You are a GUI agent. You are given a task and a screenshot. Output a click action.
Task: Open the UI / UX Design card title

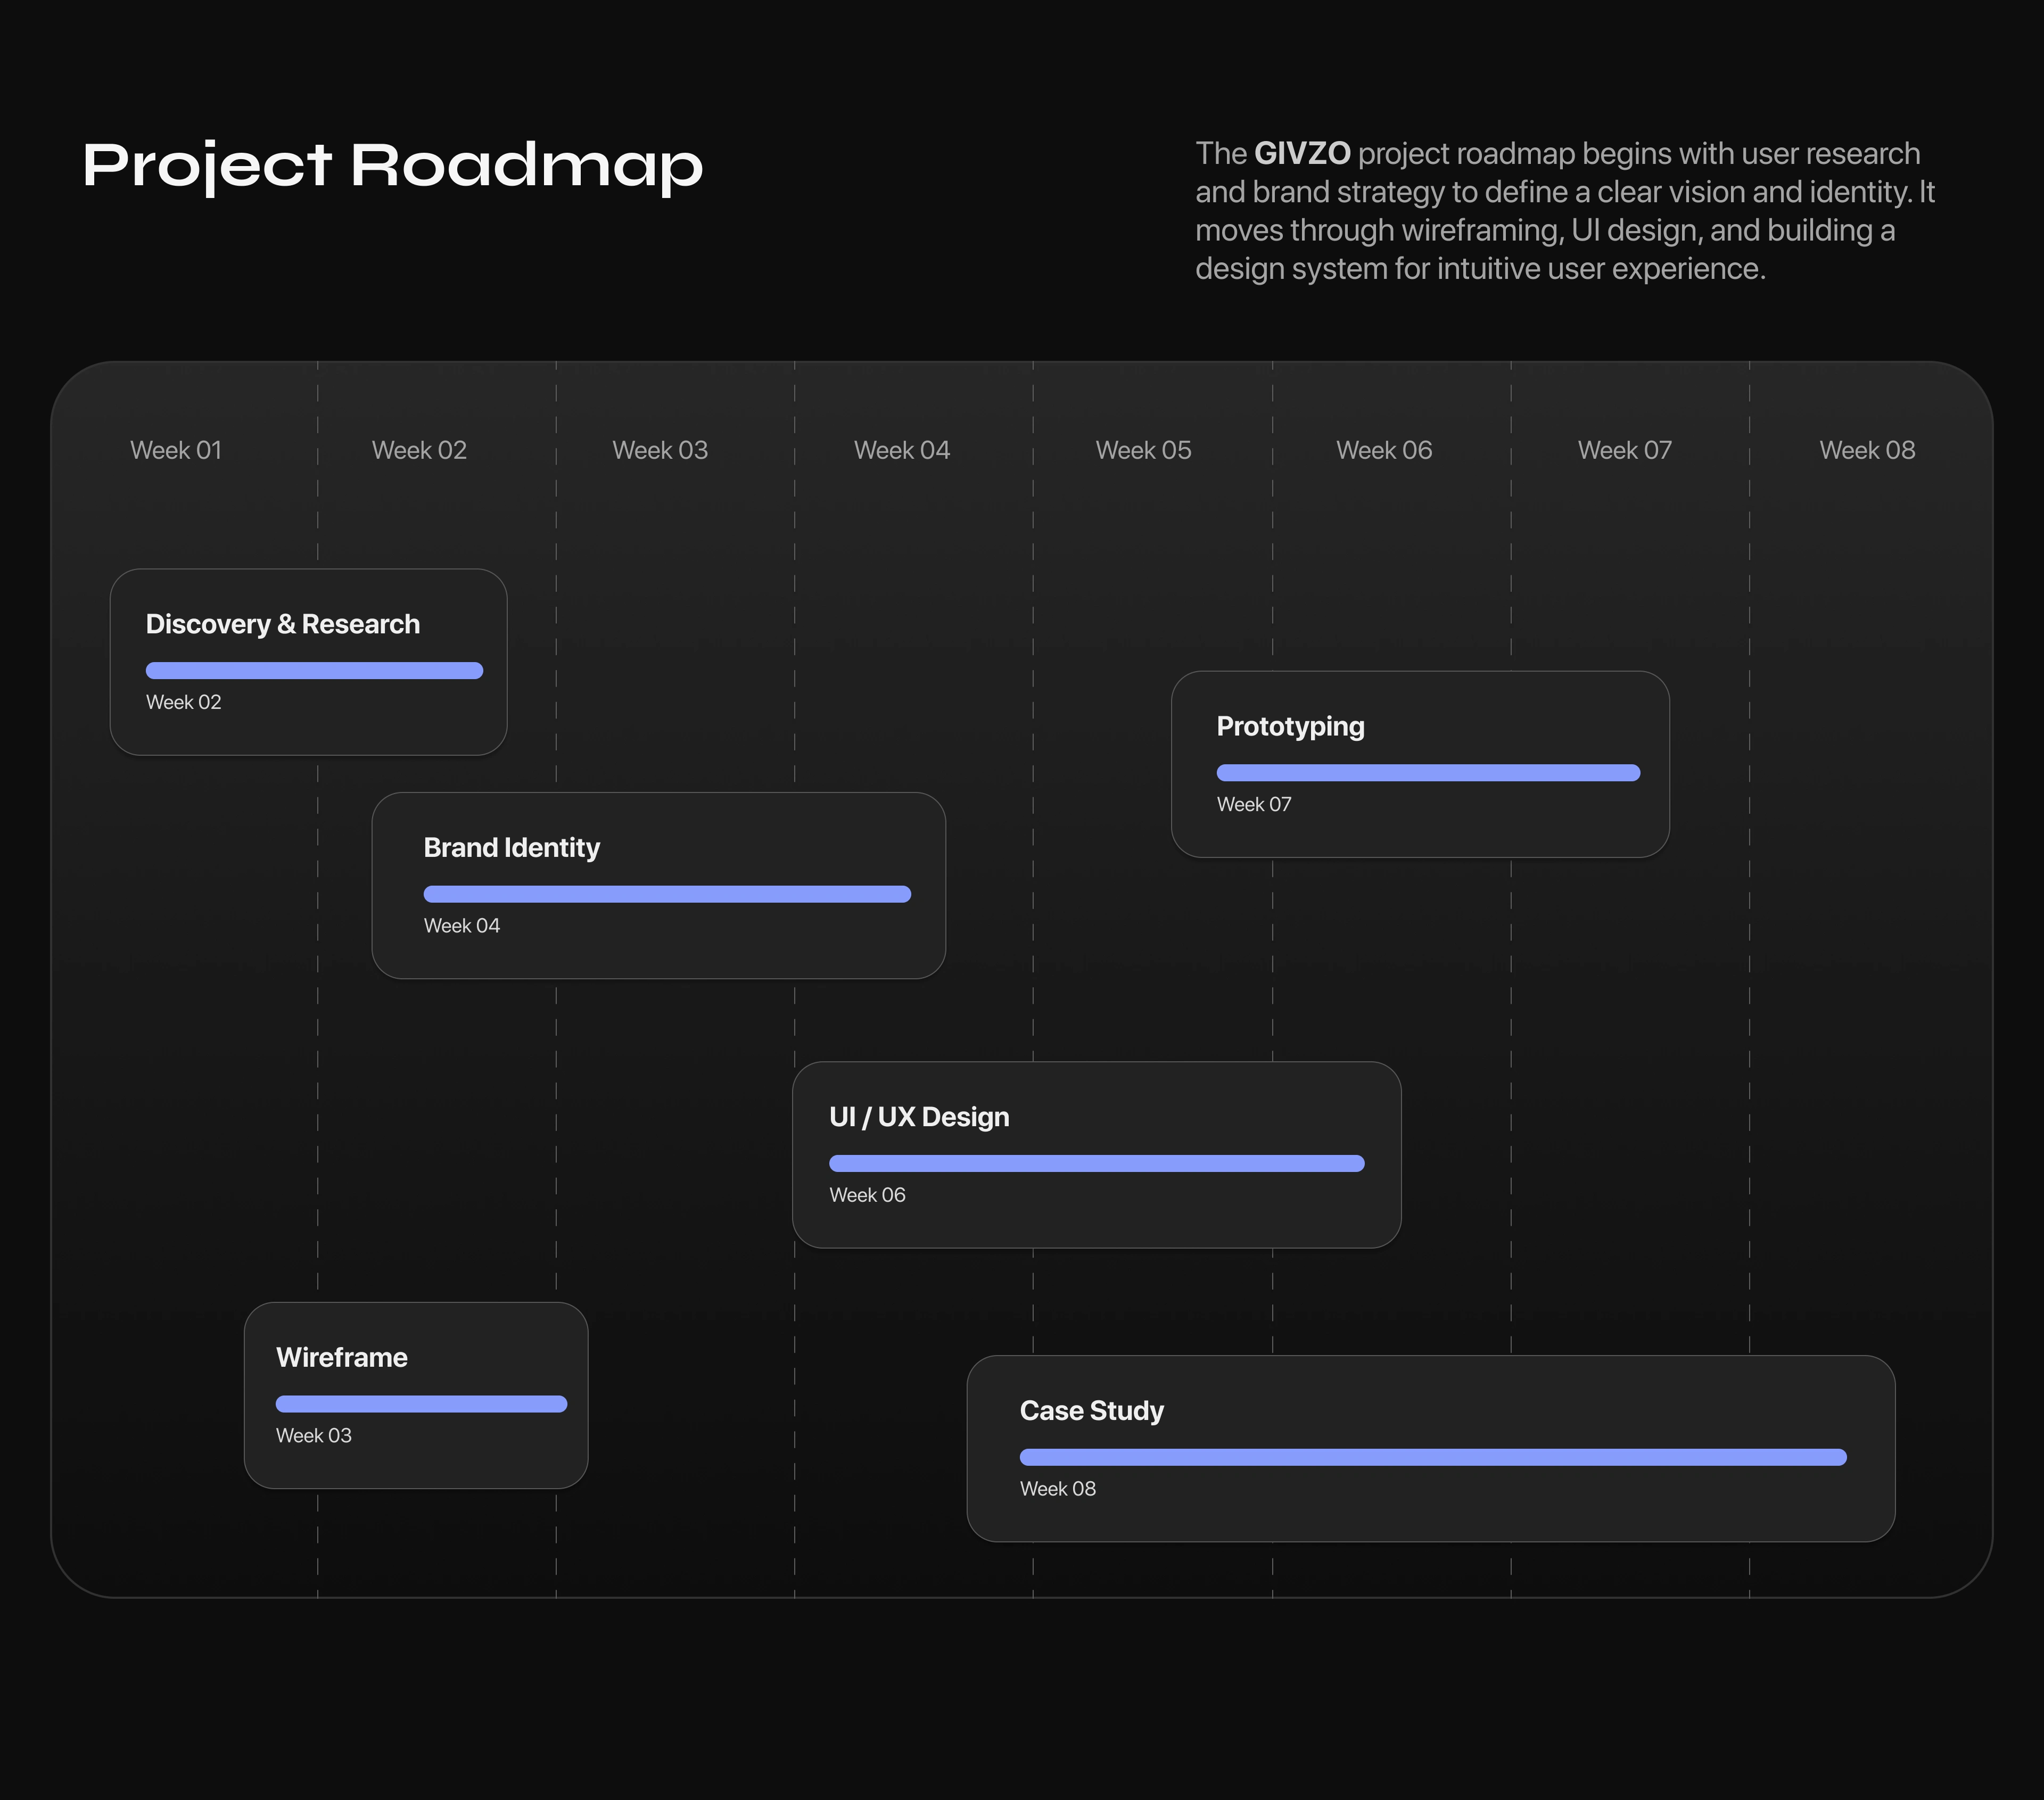coord(919,1117)
